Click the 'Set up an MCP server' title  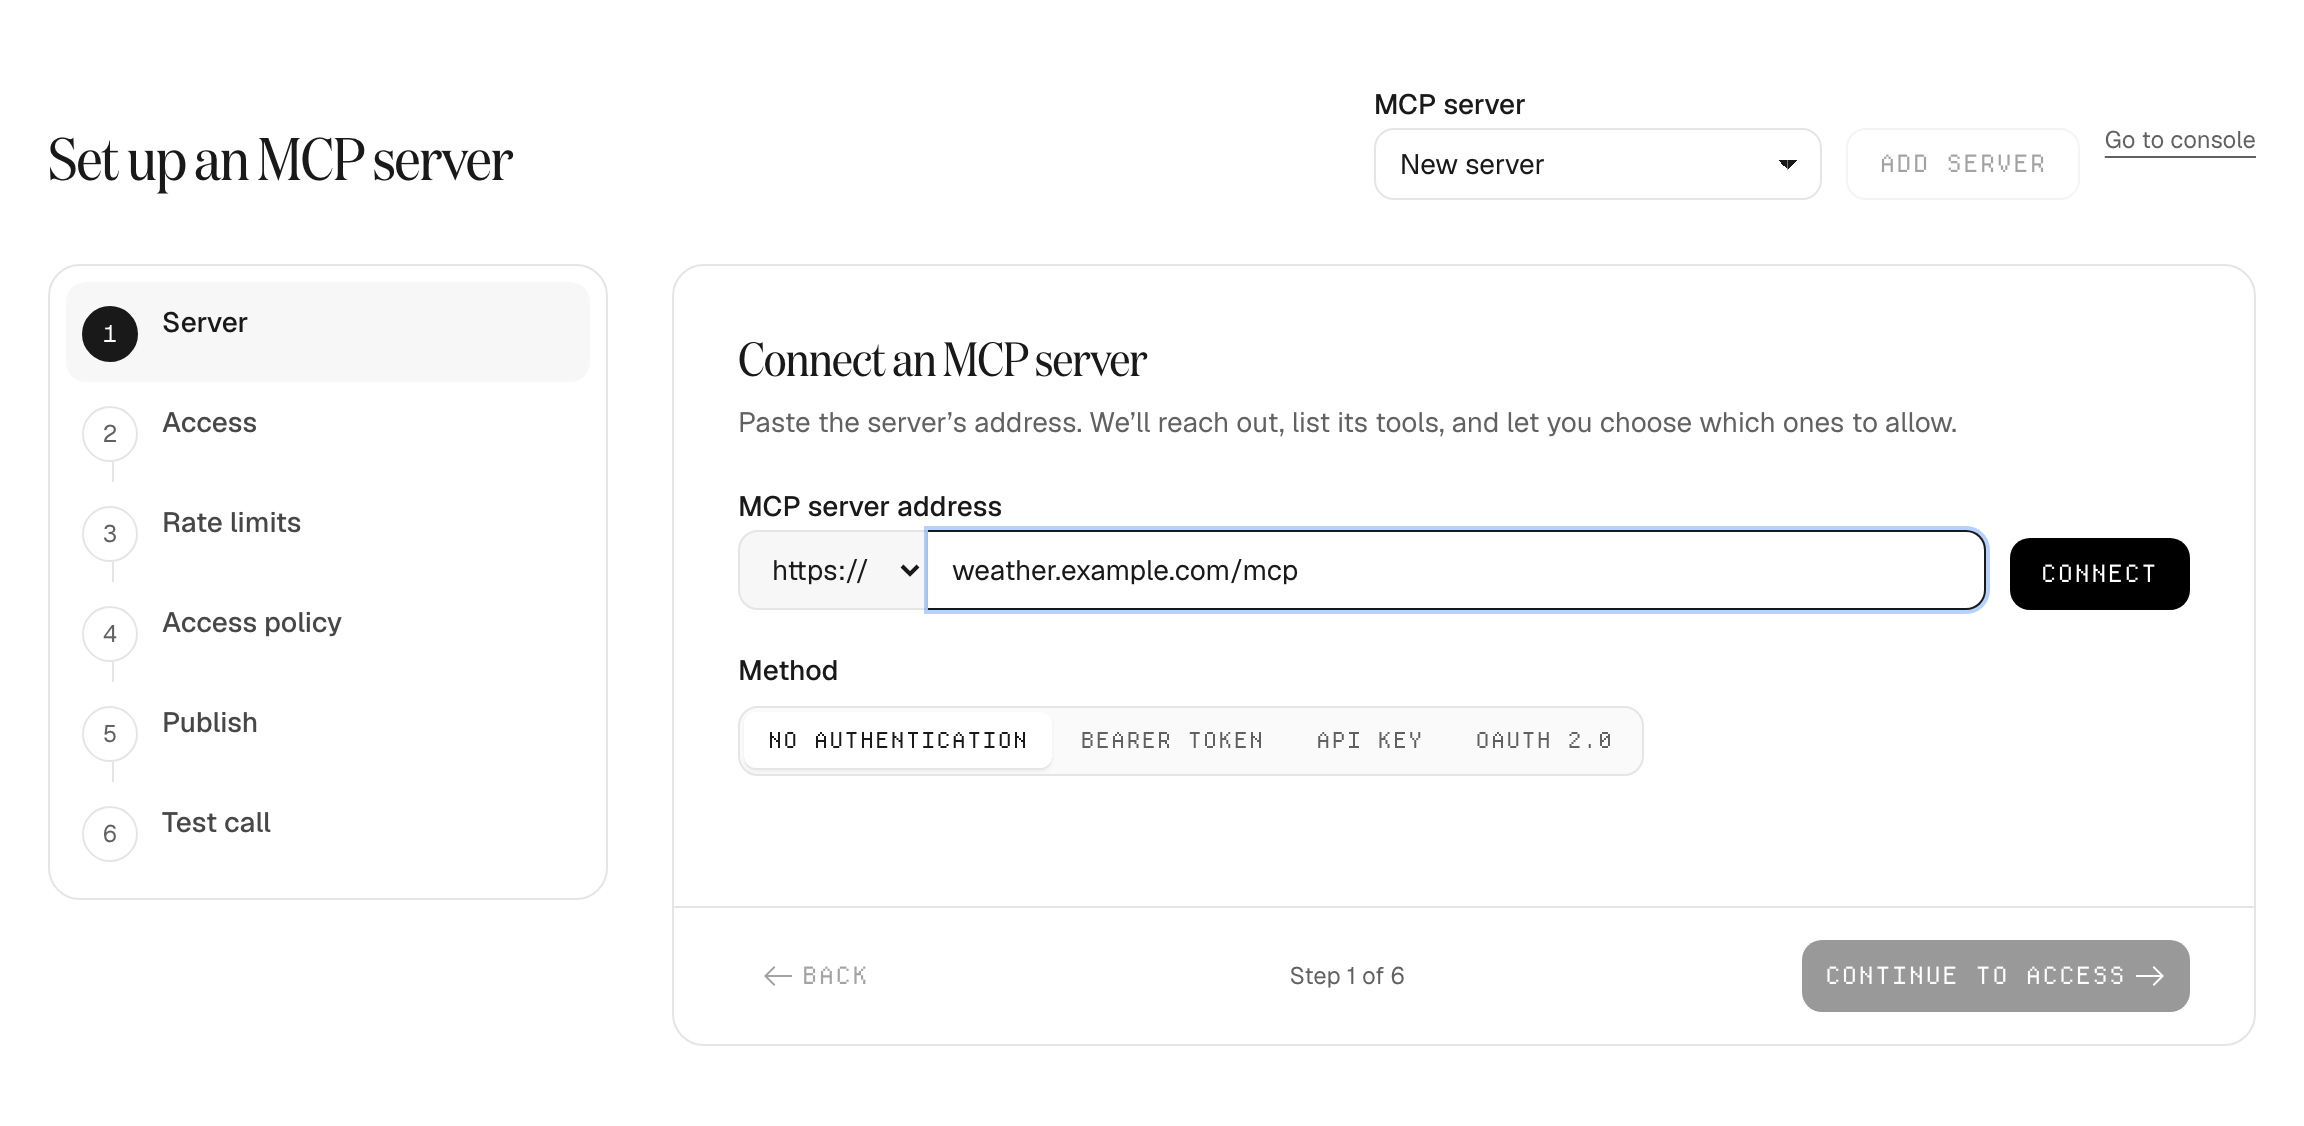tap(280, 160)
